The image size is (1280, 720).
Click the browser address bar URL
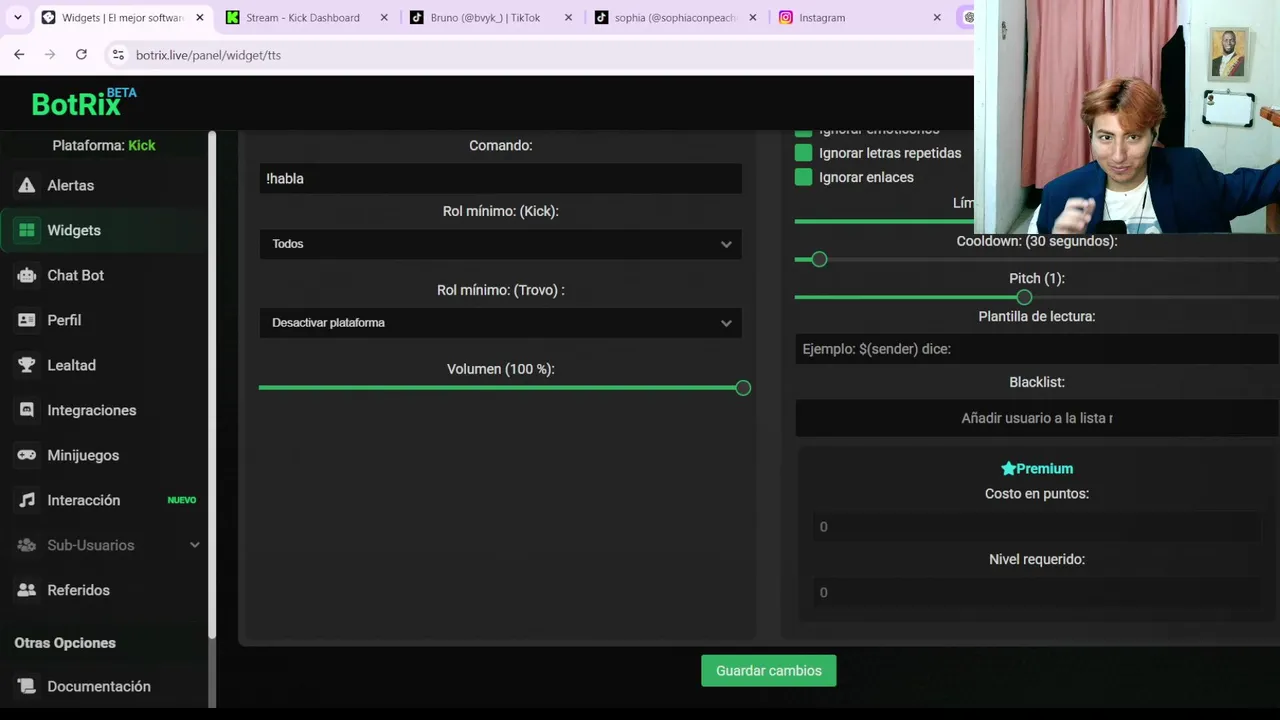[208, 55]
